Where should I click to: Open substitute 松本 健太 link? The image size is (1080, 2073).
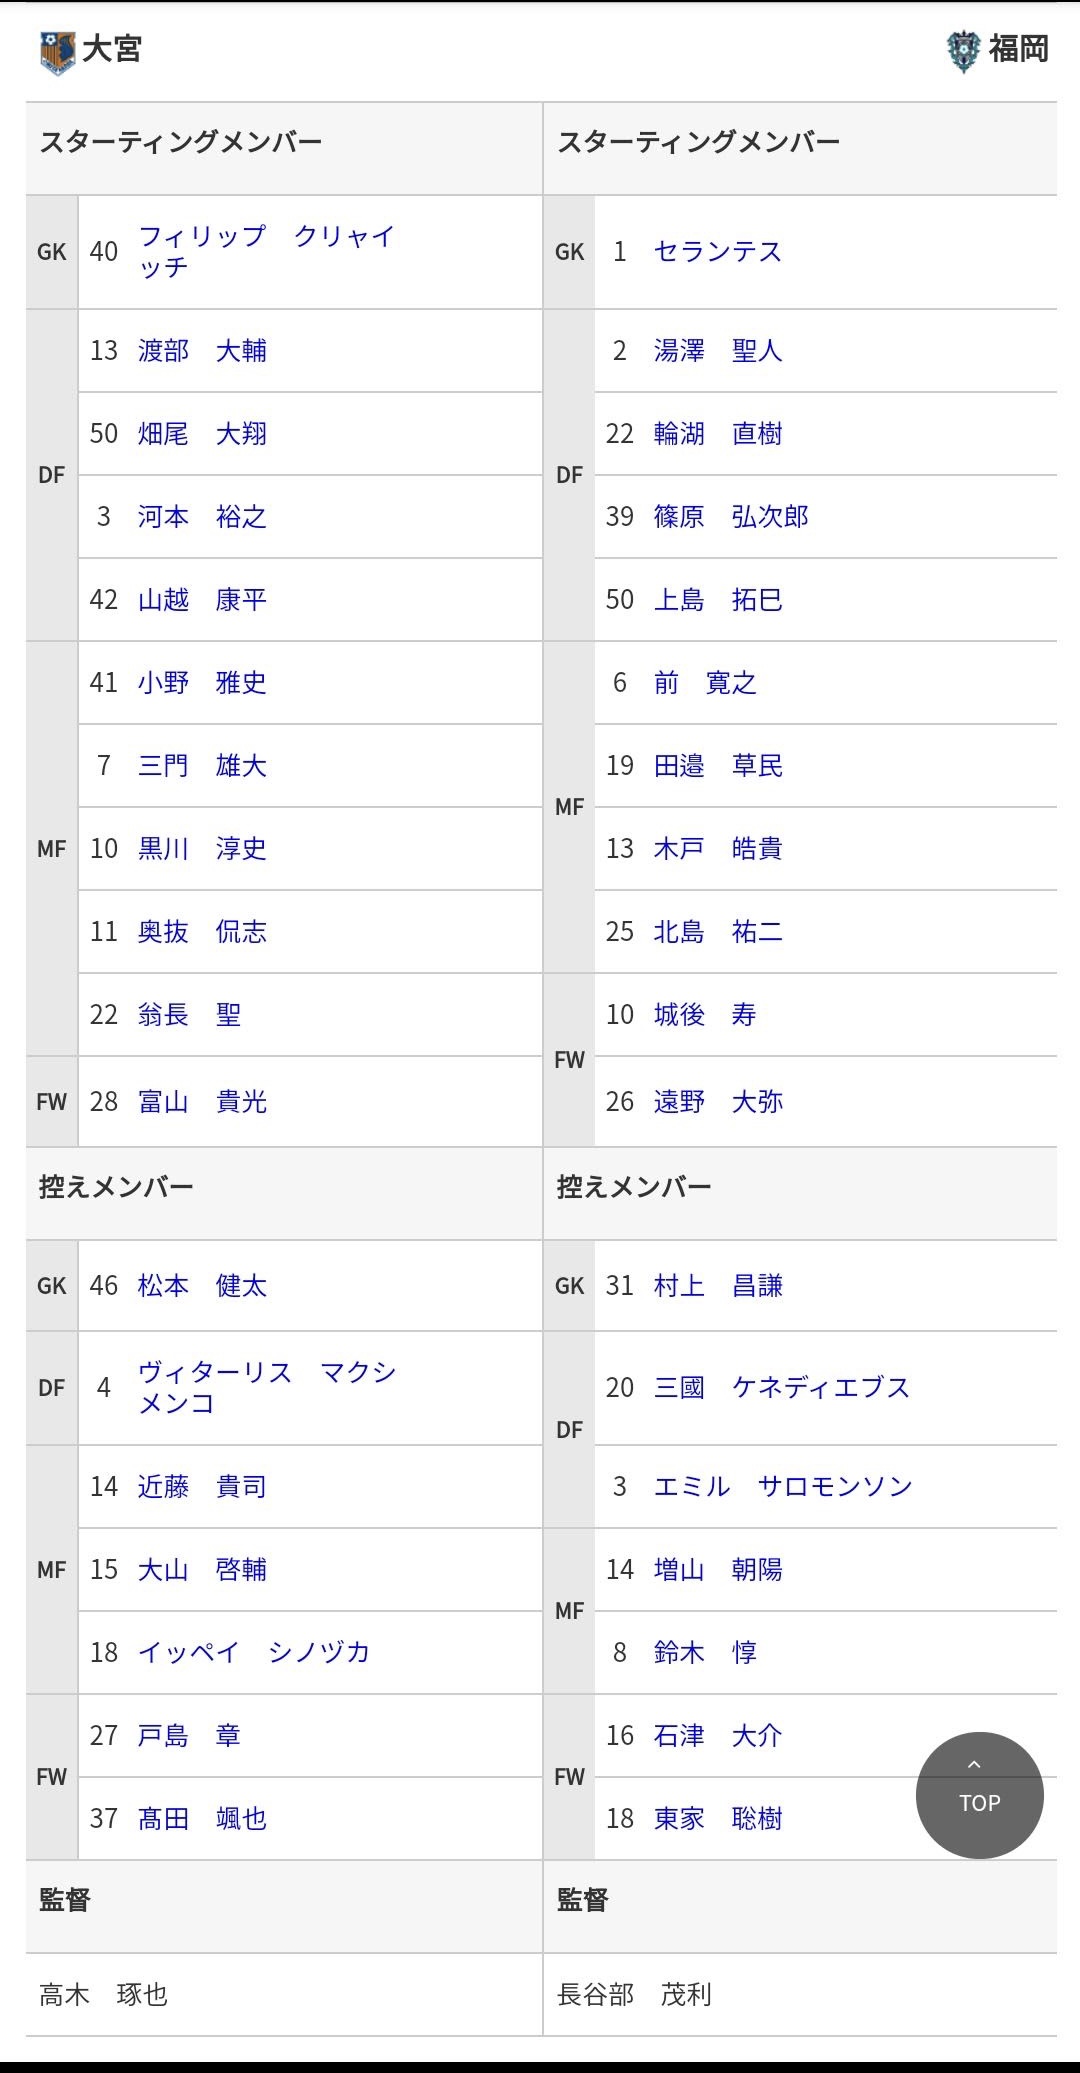coord(203,1286)
